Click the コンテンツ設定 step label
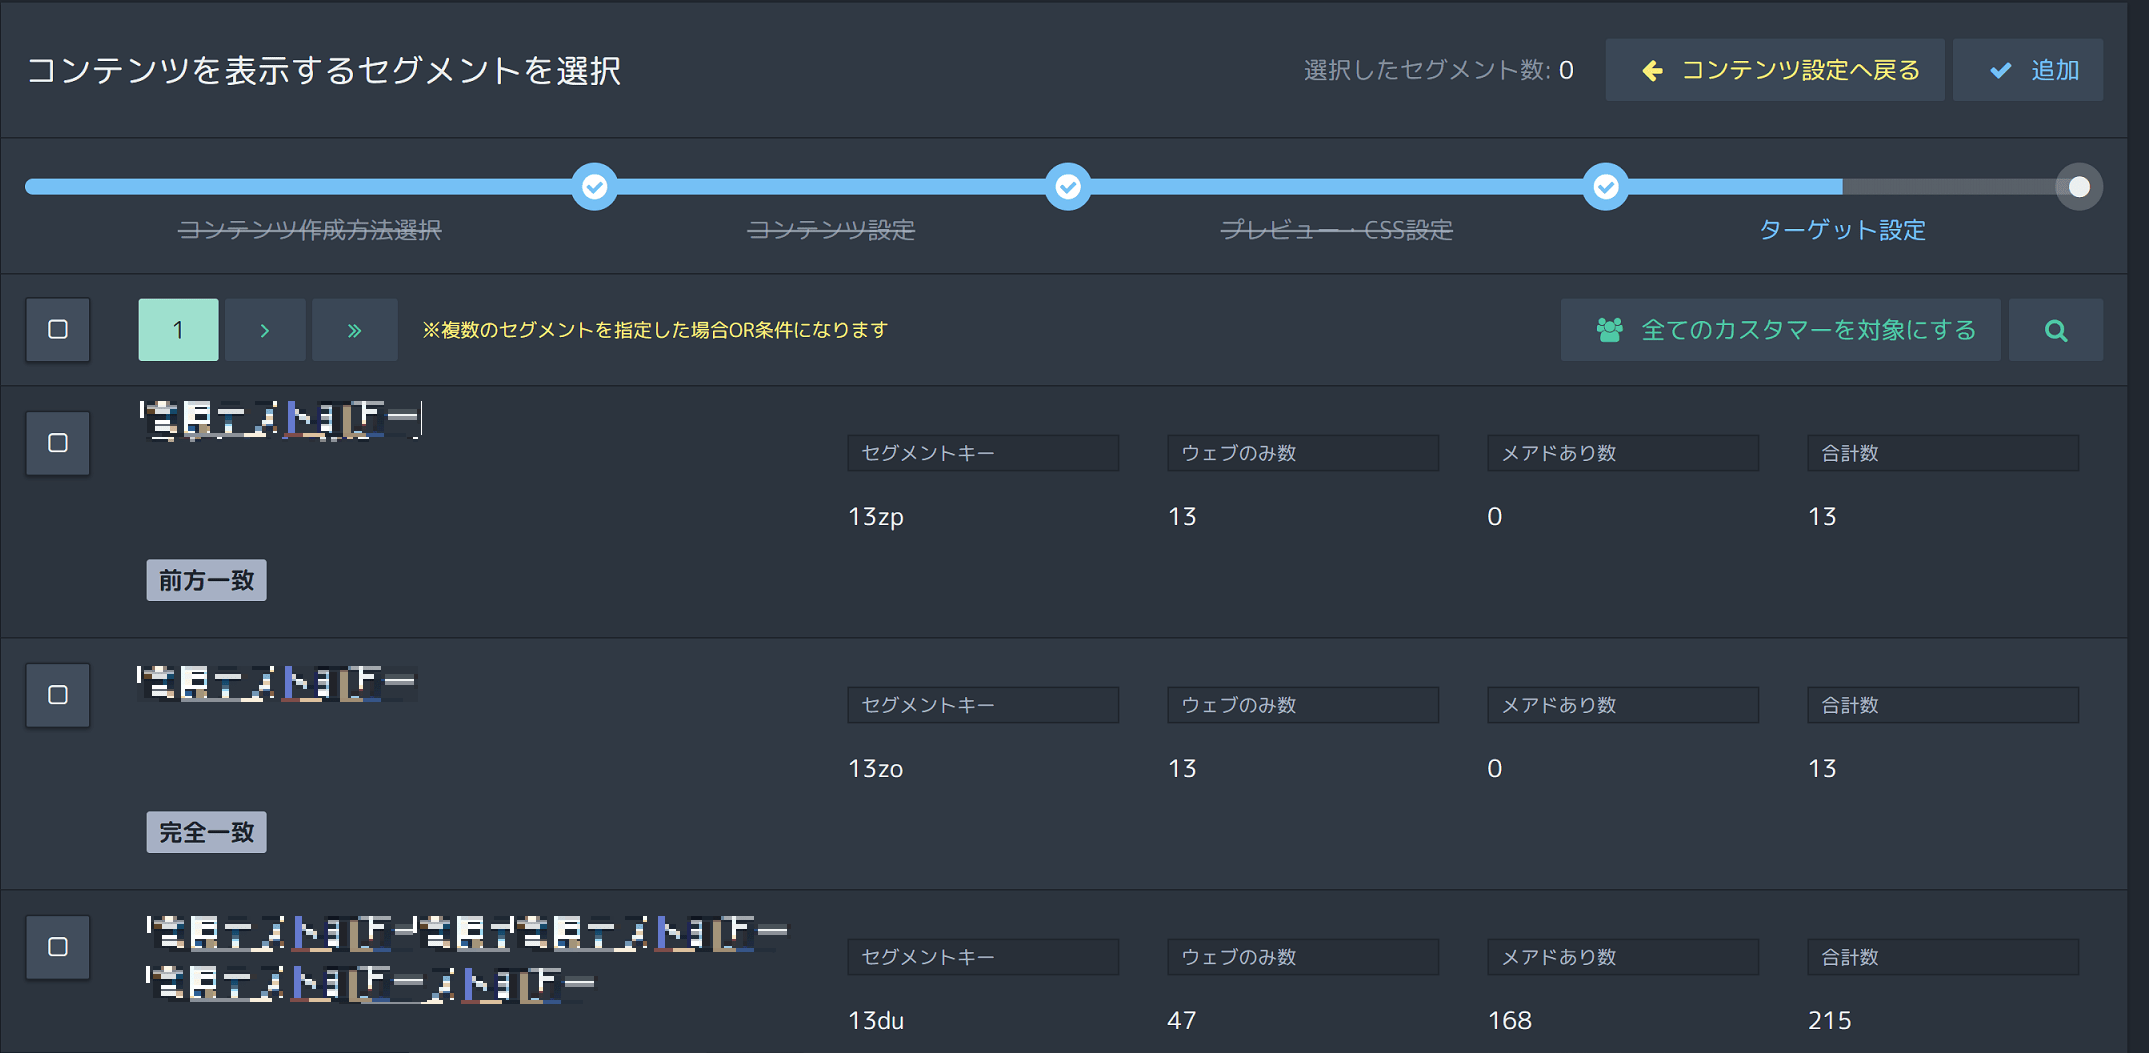 pos(831,230)
